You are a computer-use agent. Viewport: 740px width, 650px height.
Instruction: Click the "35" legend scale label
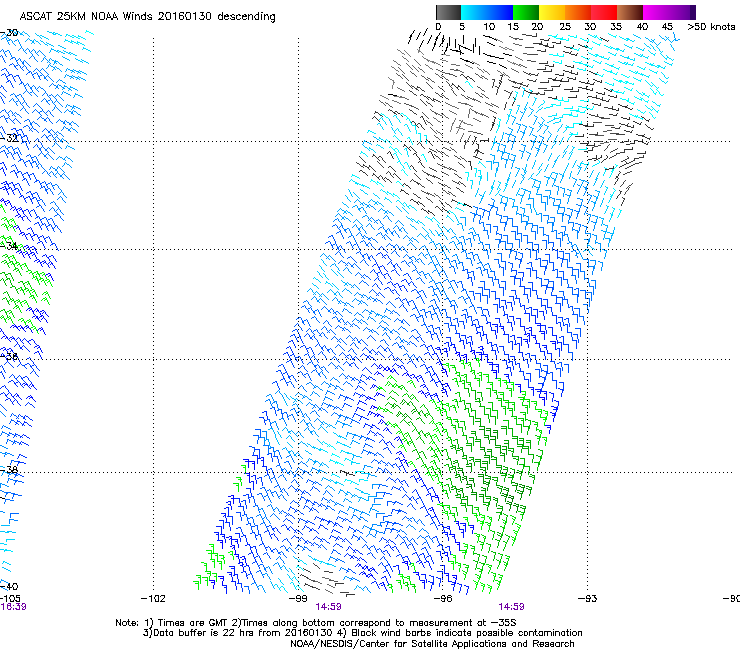(x=616, y=27)
